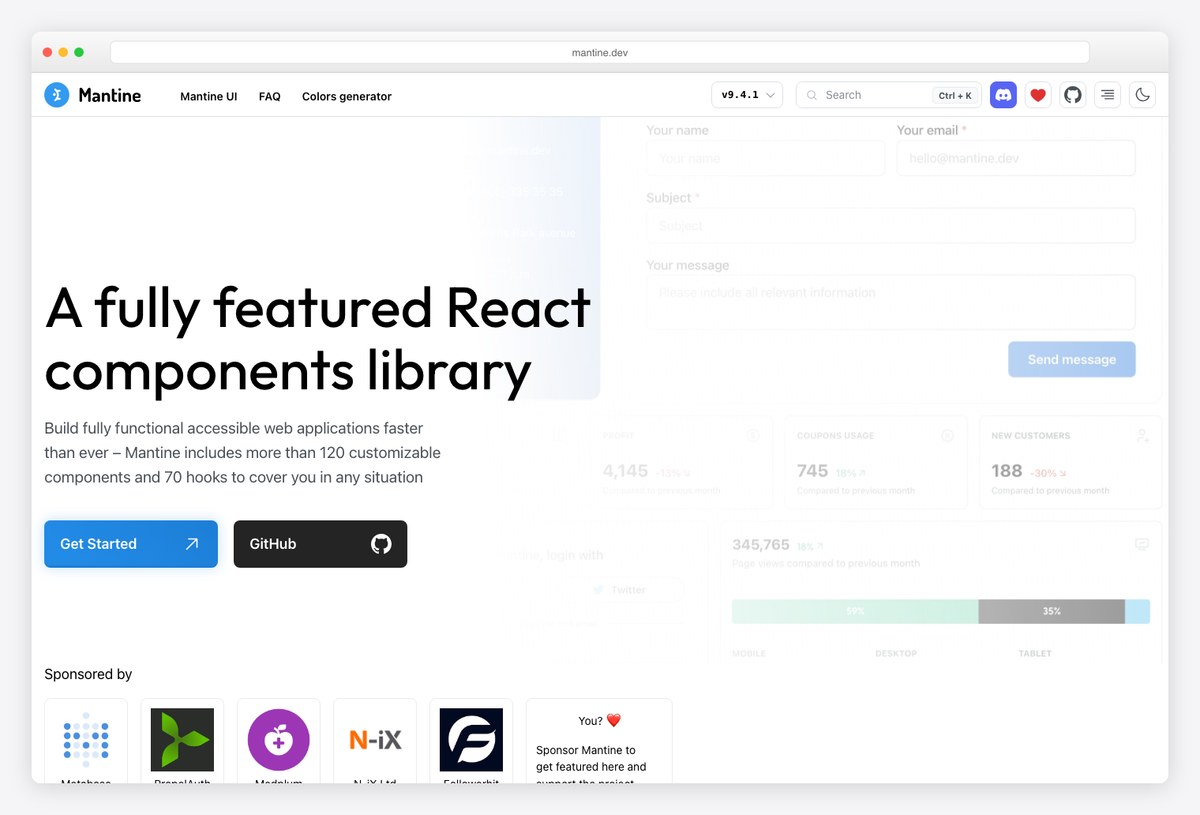Viewport: 1200px width, 815px height.
Task: Click the heart sponsor icon in header
Action: pos(1038,95)
